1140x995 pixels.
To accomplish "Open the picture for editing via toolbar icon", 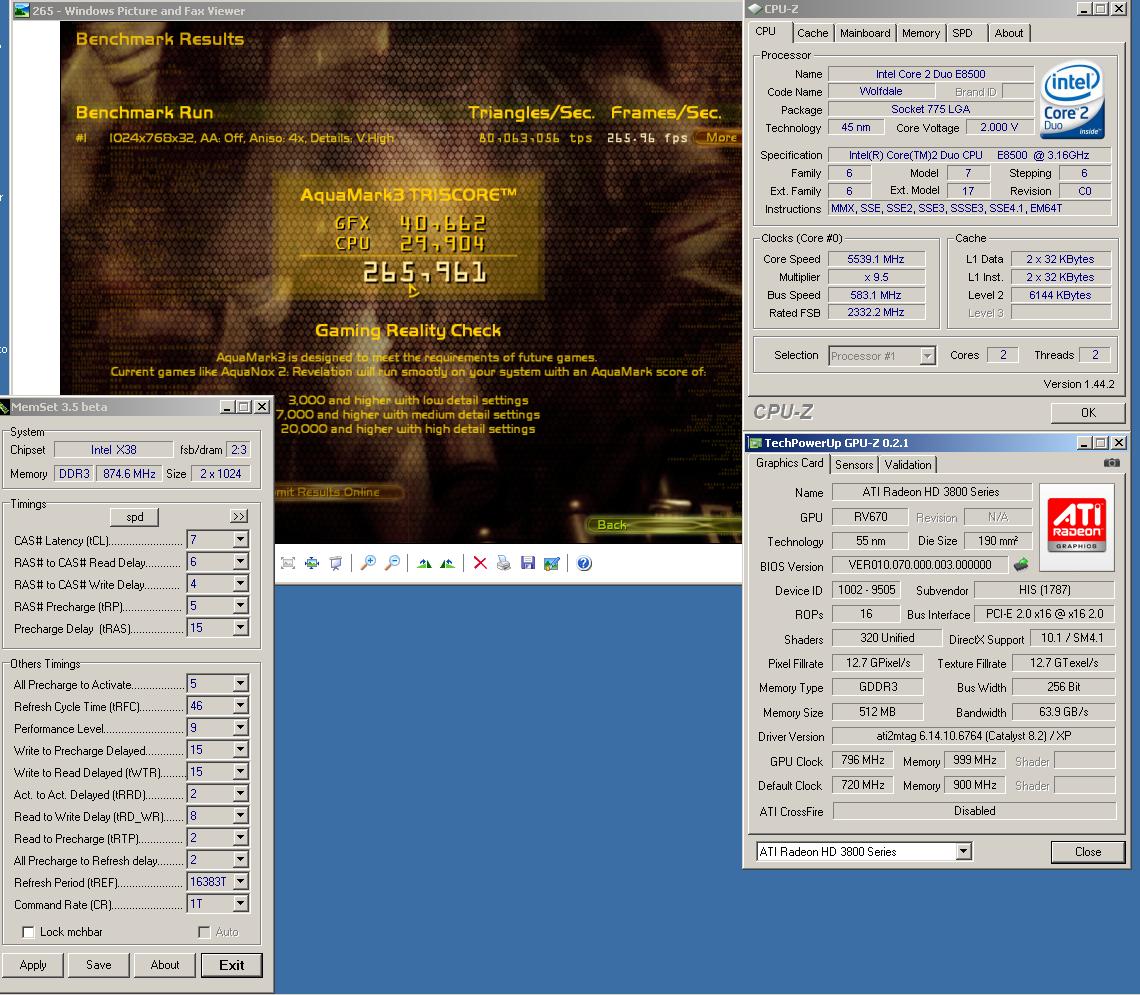I will click(x=552, y=563).
